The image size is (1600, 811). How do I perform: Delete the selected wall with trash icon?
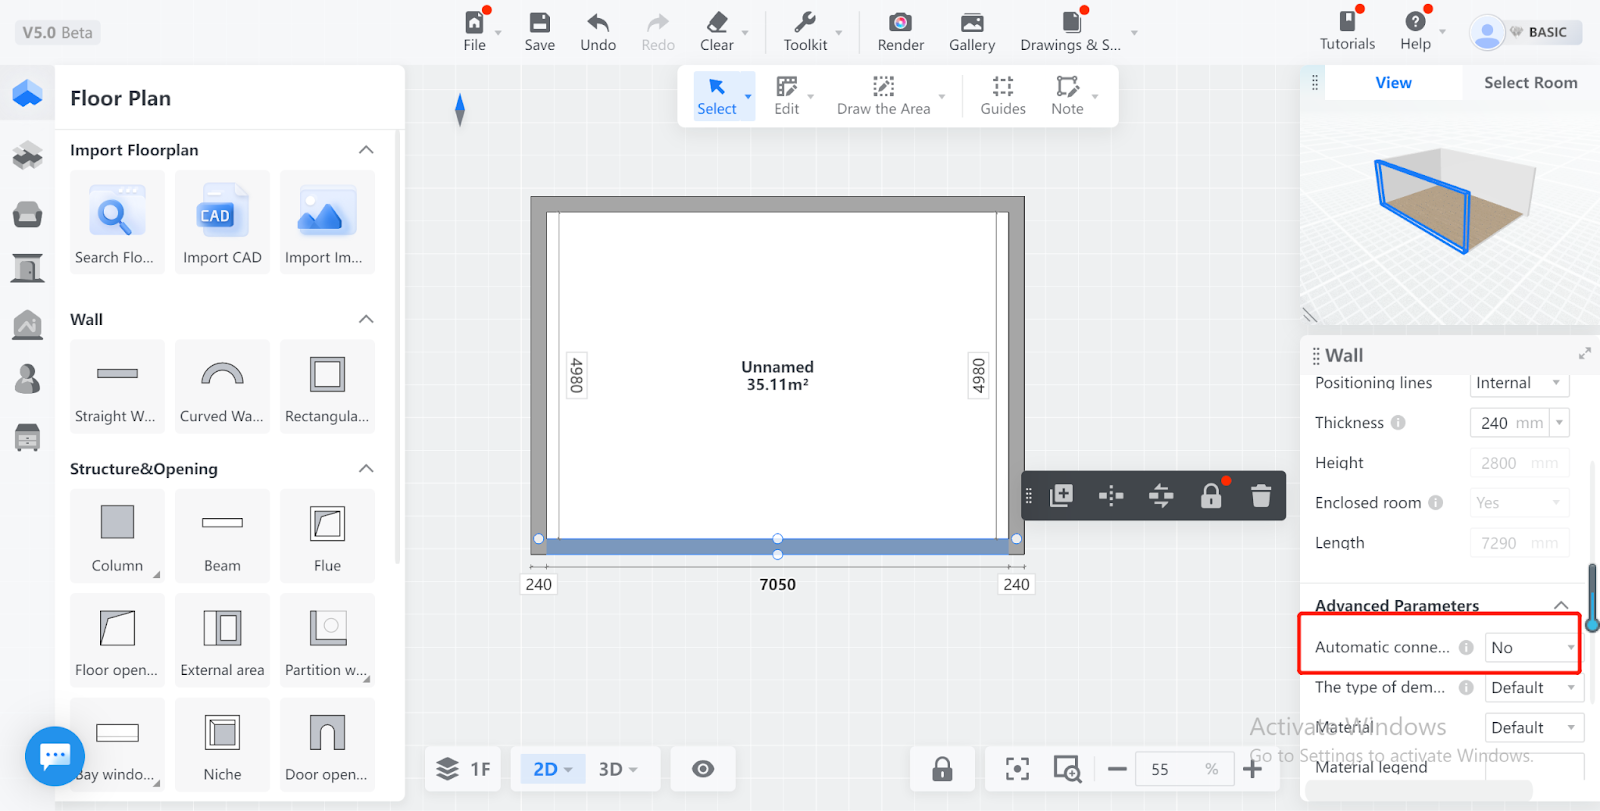(1260, 496)
